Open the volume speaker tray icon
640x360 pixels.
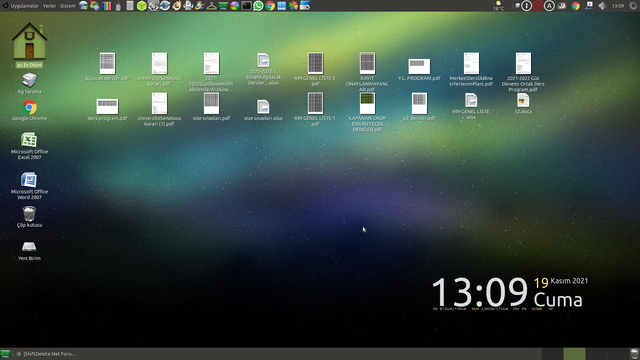coord(602,6)
